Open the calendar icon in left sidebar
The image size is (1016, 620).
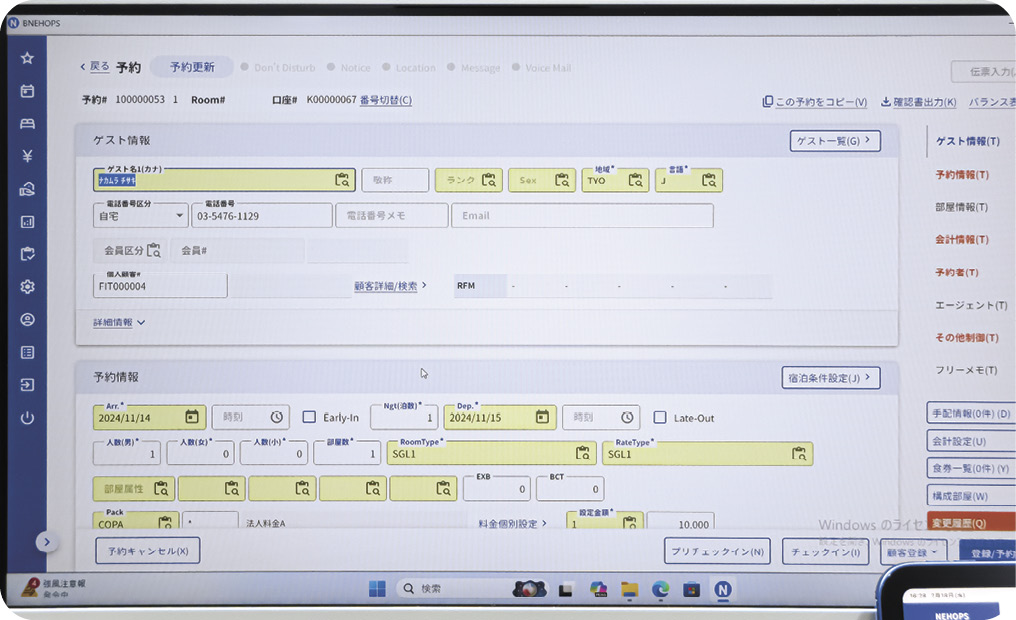(27, 91)
